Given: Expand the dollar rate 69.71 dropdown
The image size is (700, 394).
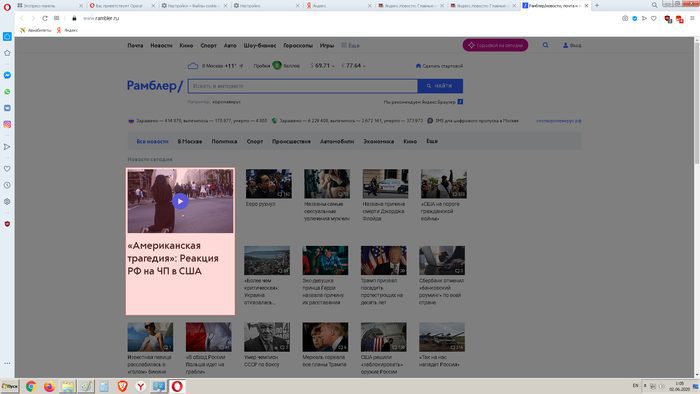Looking at the screenshot, I should (x=322, y=66).
